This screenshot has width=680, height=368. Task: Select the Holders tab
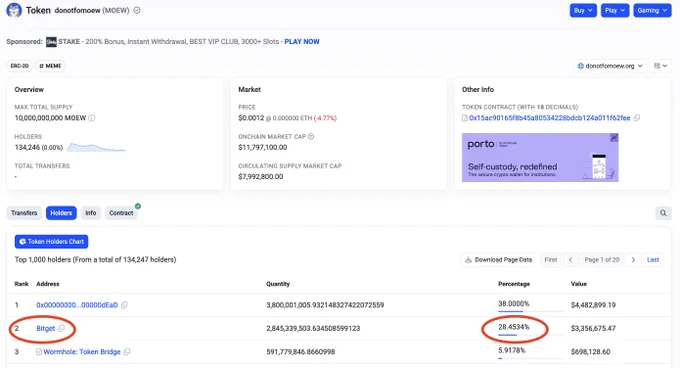point(61,213)
